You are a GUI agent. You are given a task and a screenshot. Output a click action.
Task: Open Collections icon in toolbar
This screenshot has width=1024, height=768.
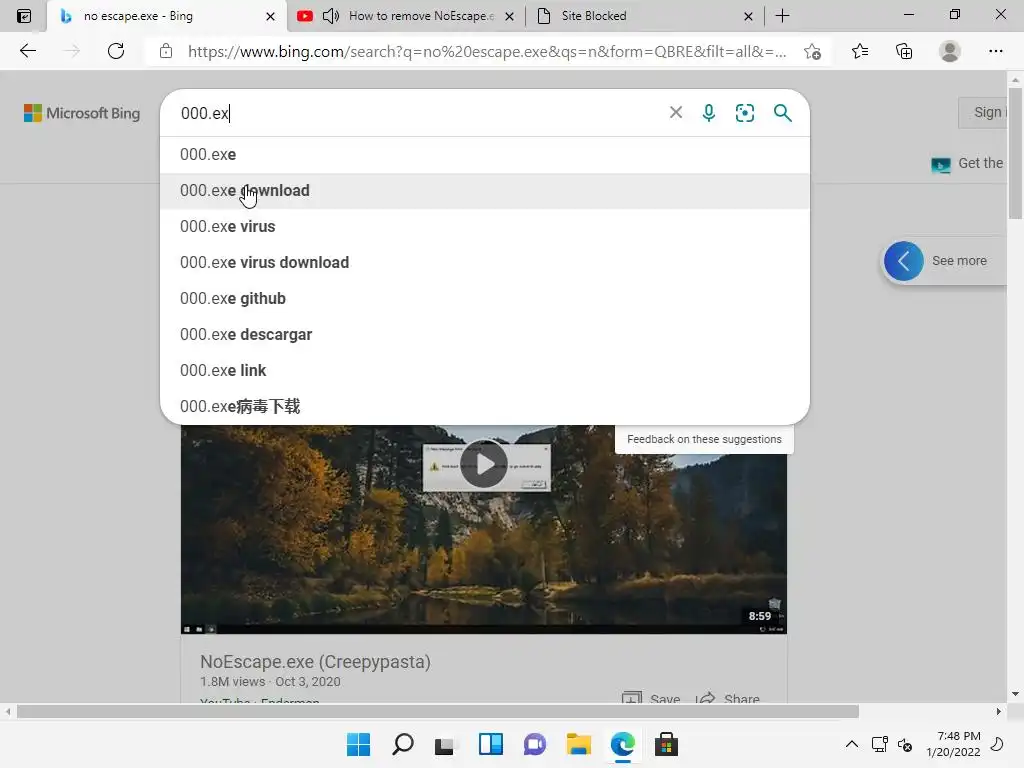pos(904,51)
